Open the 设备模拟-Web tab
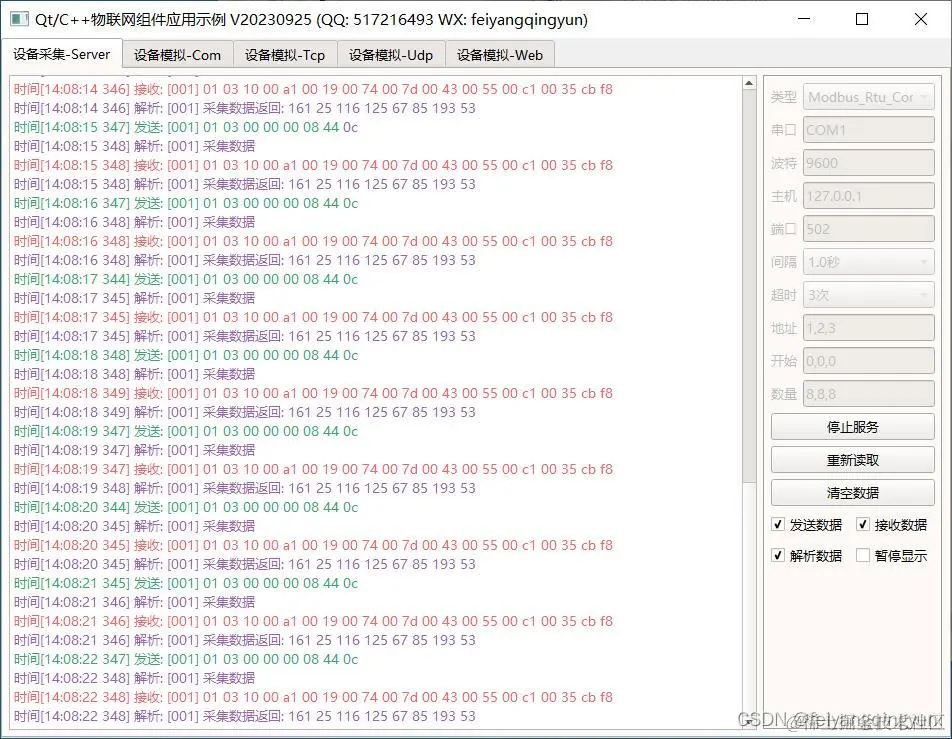This screenshot has width=952, height=739. [x=499, y=55]
